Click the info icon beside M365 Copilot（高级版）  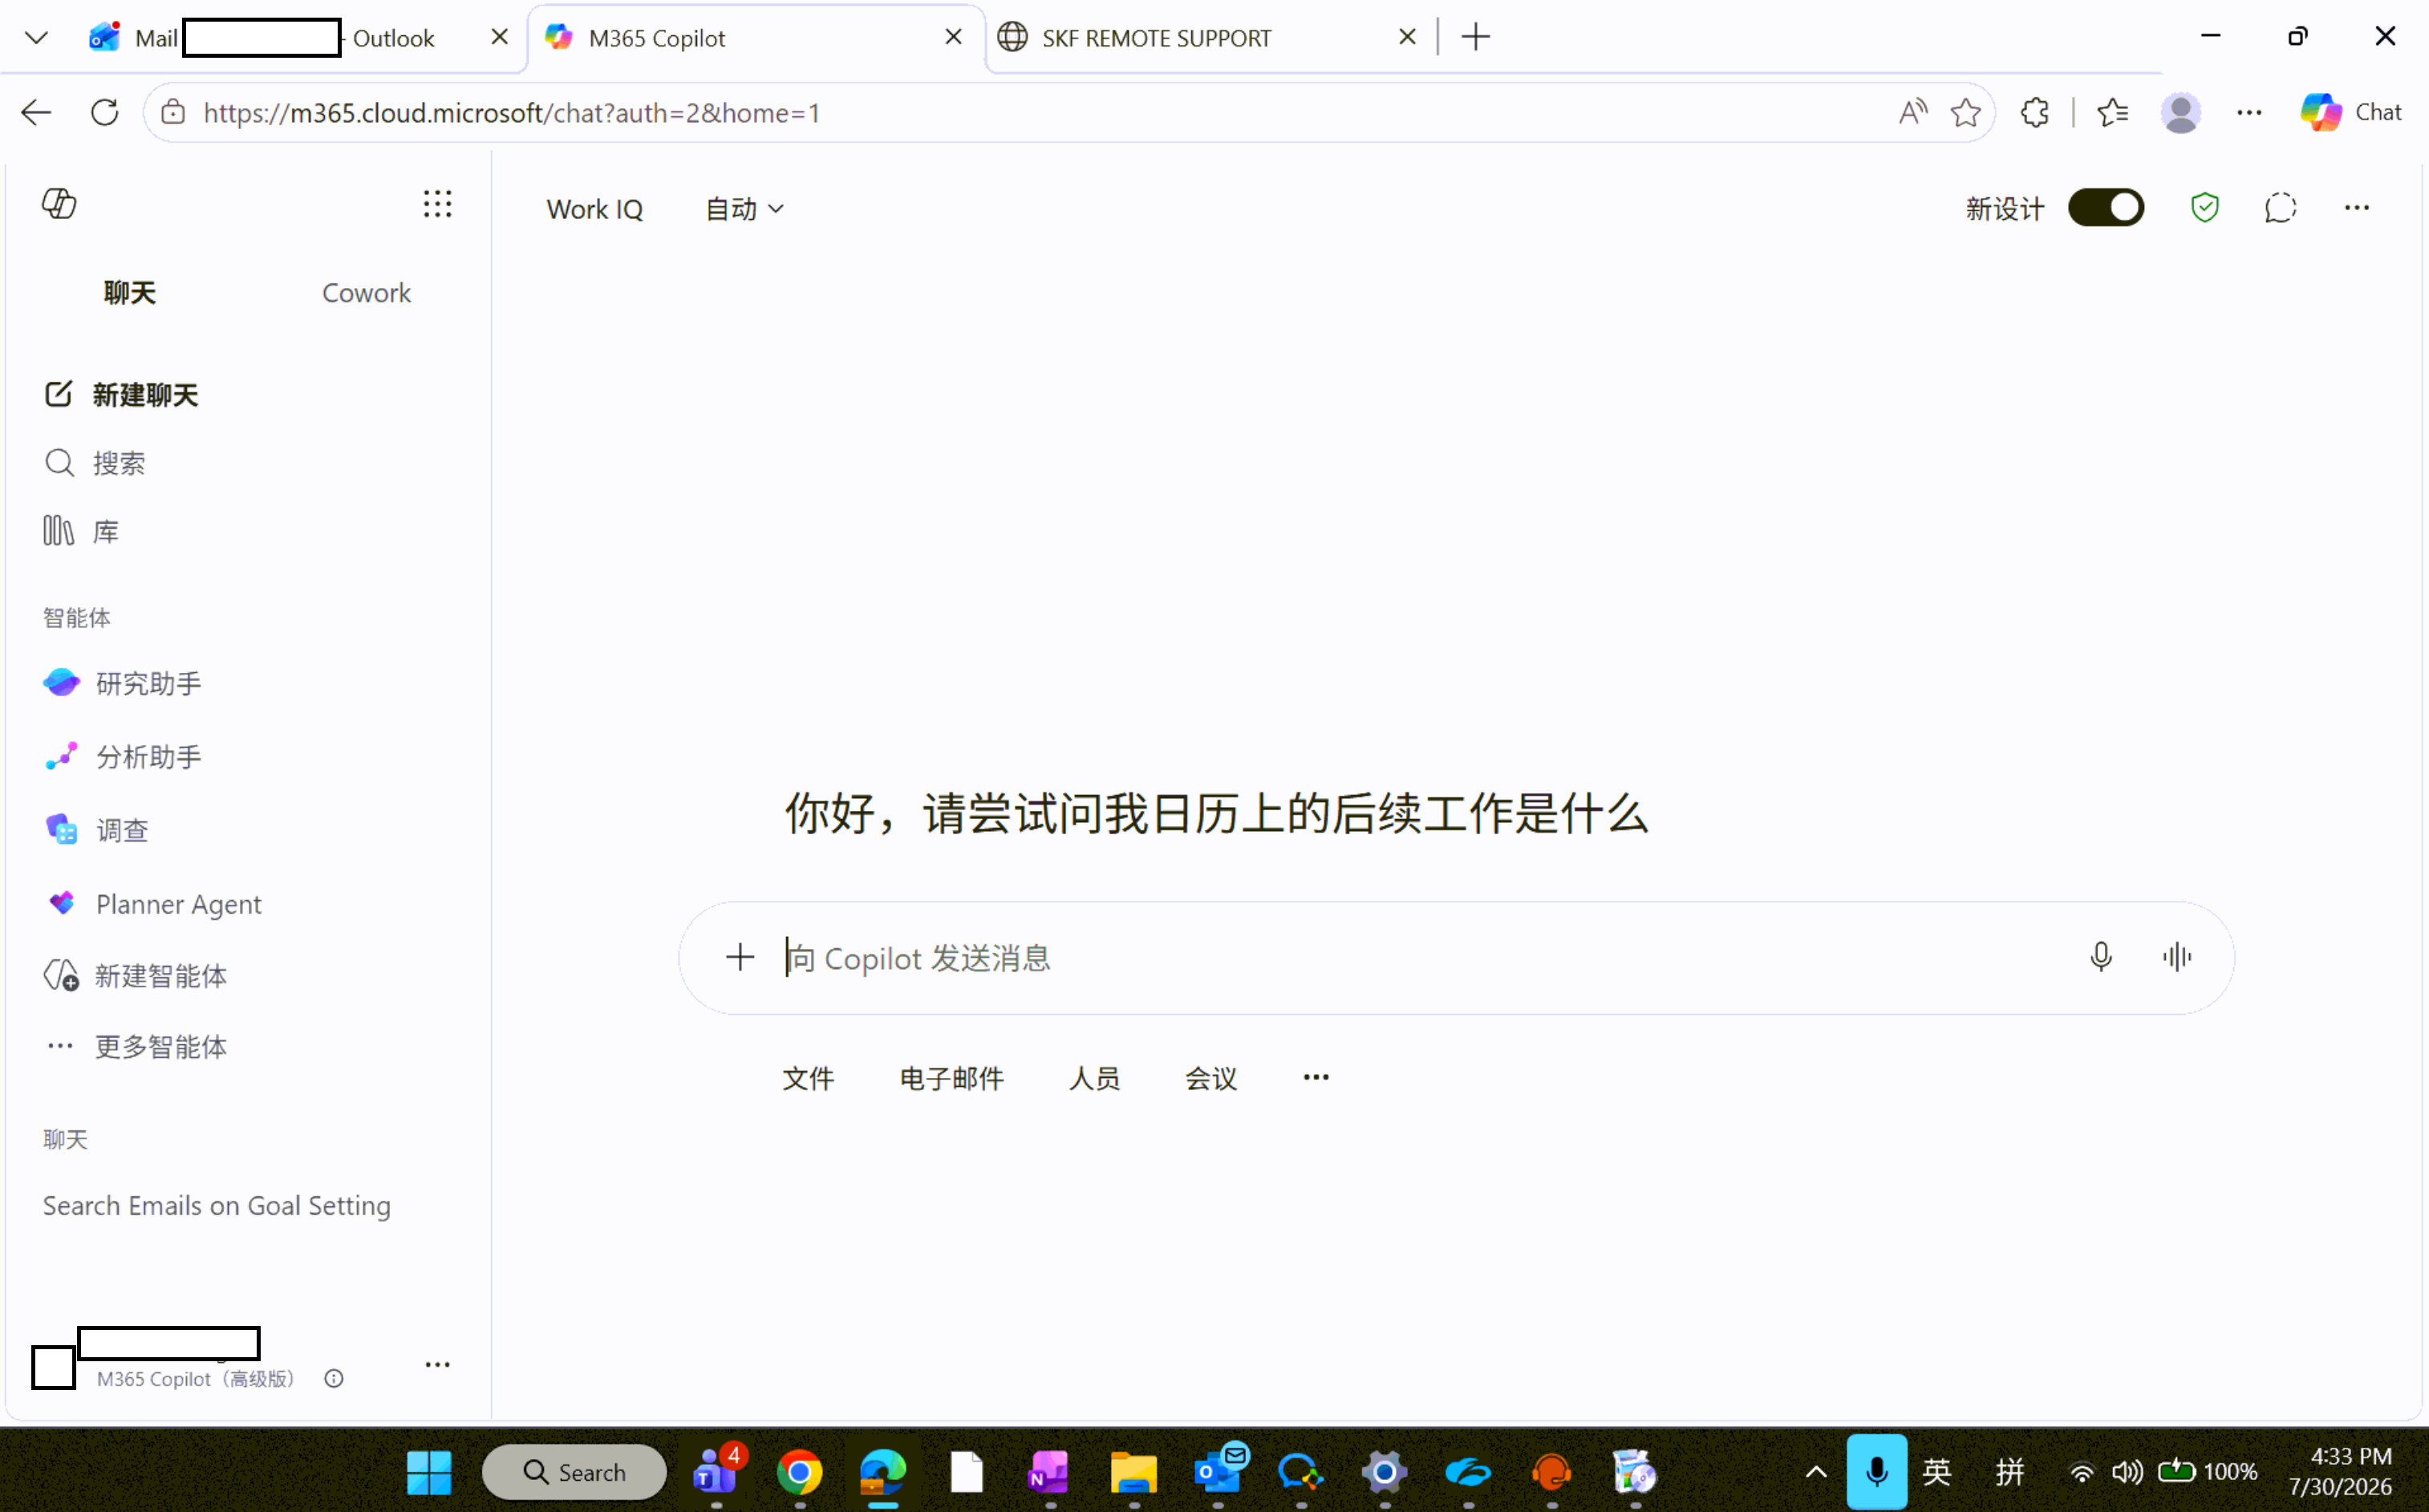tap(334, 1379)
